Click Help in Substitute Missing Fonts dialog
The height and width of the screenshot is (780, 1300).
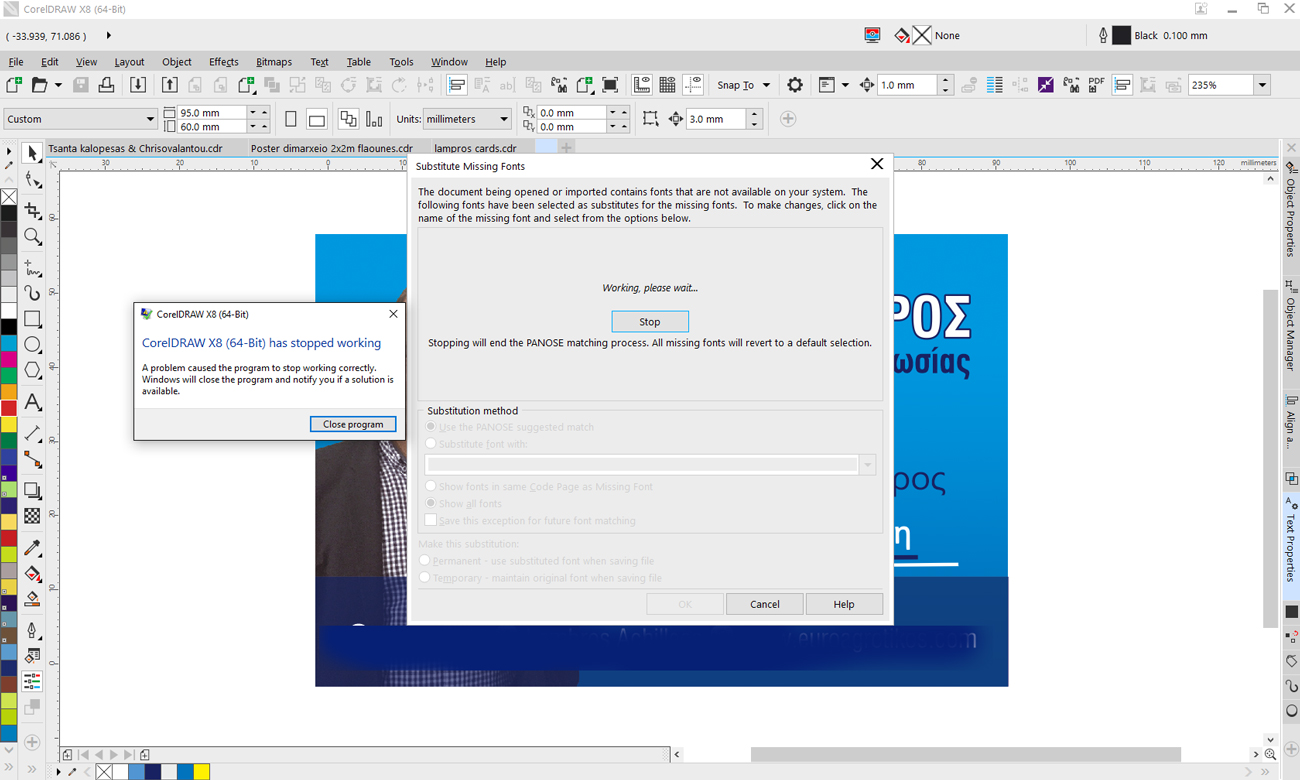click(x=844, y=604)
